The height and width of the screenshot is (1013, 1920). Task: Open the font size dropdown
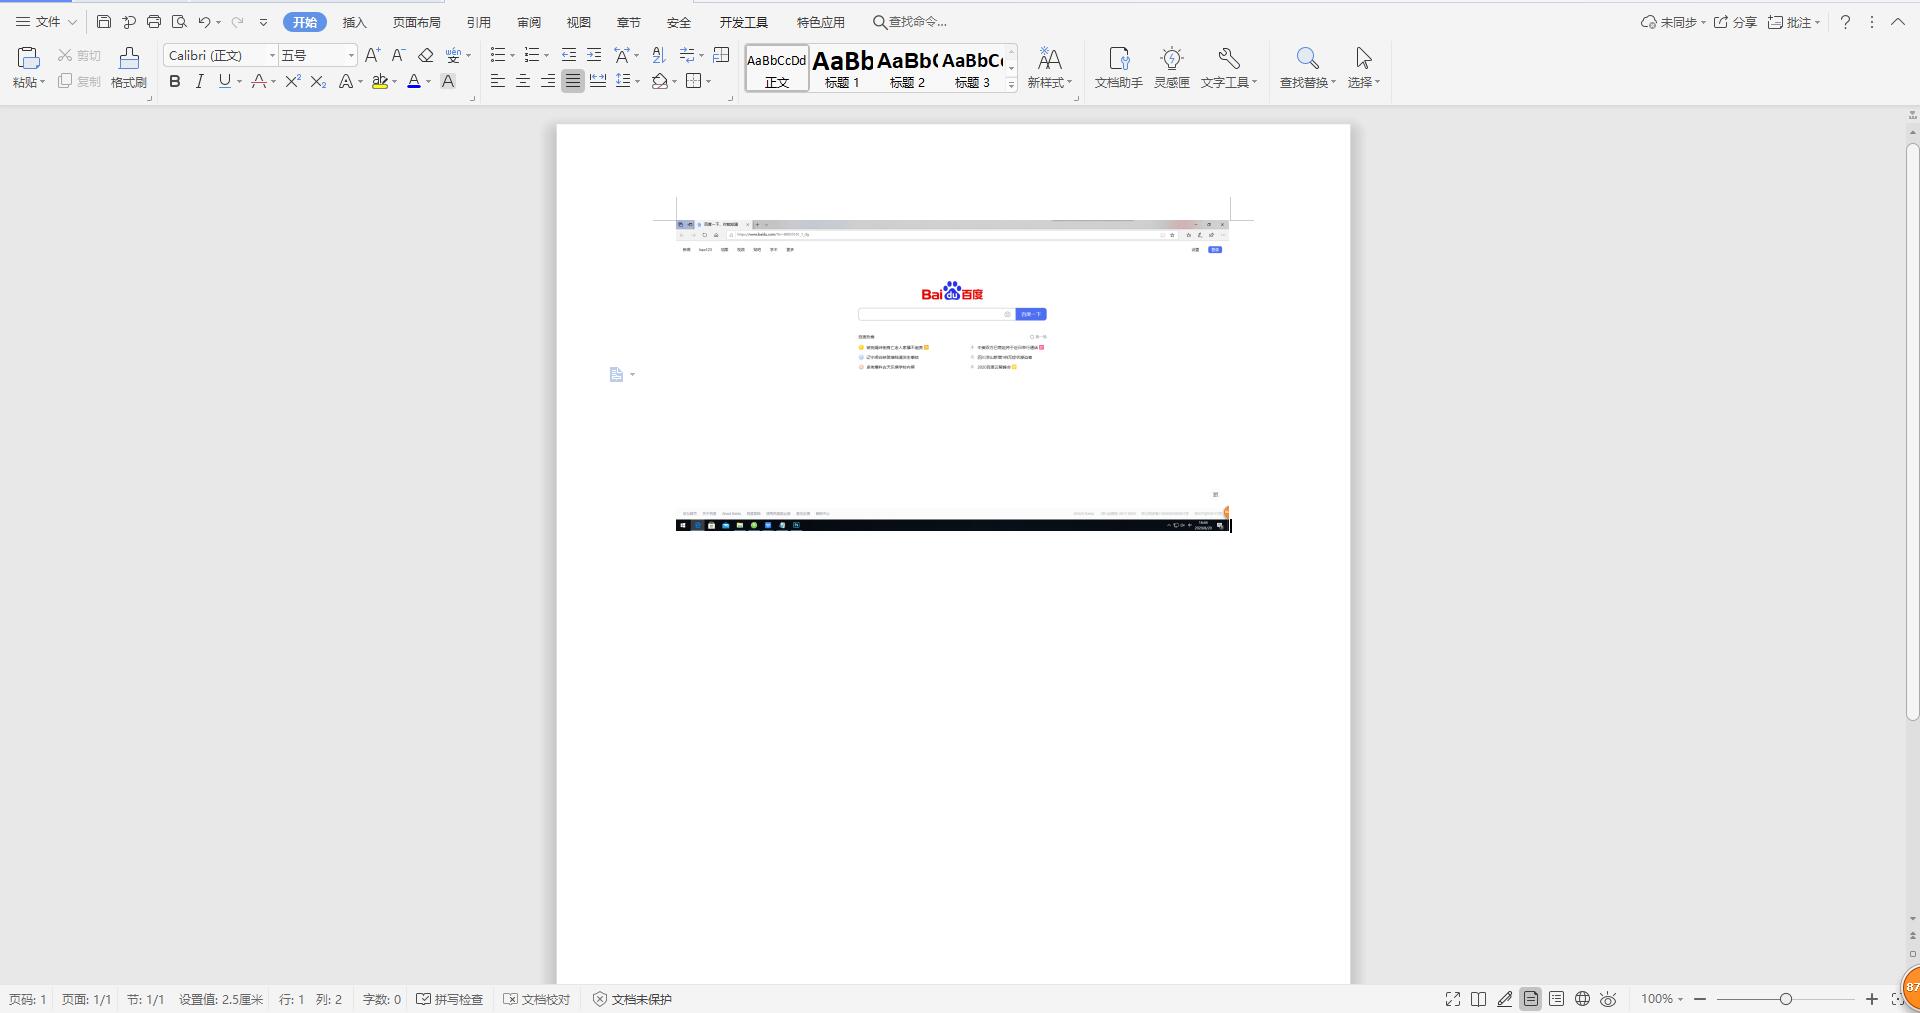coord(351,55)
